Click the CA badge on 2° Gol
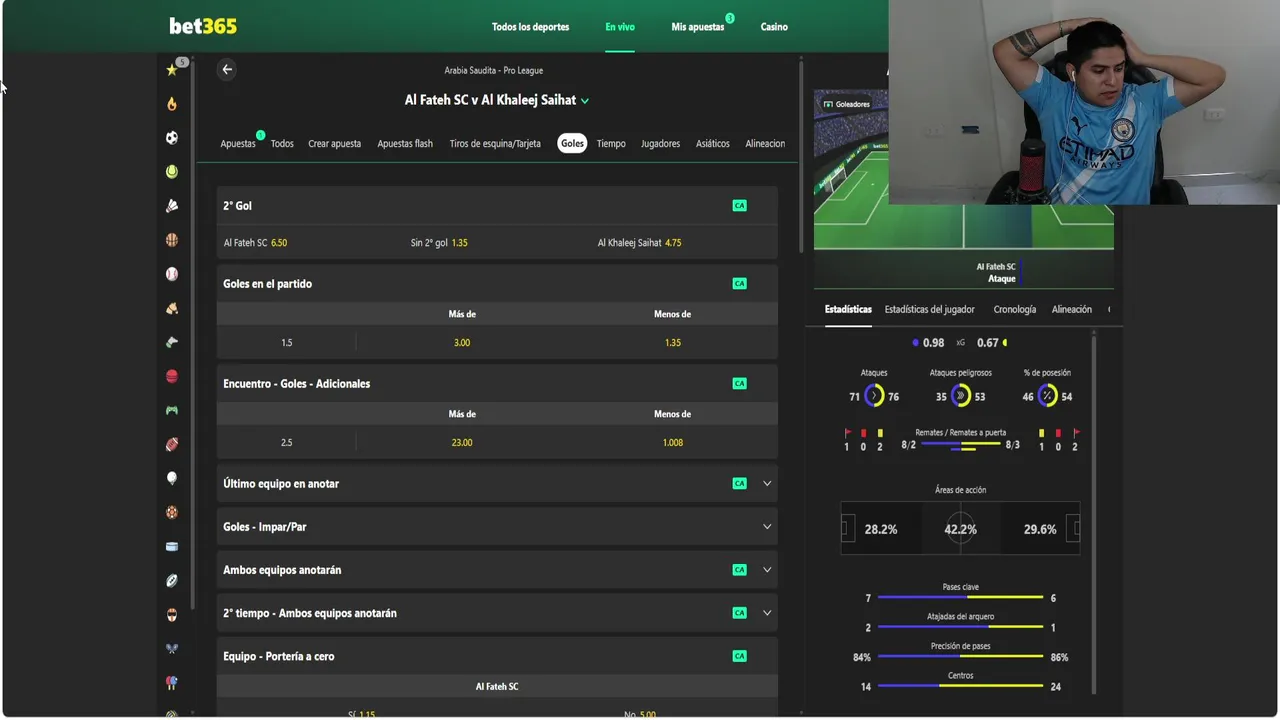Image resolution: width=1280 pixels, height=720 pixels. (x=739, y=205)
